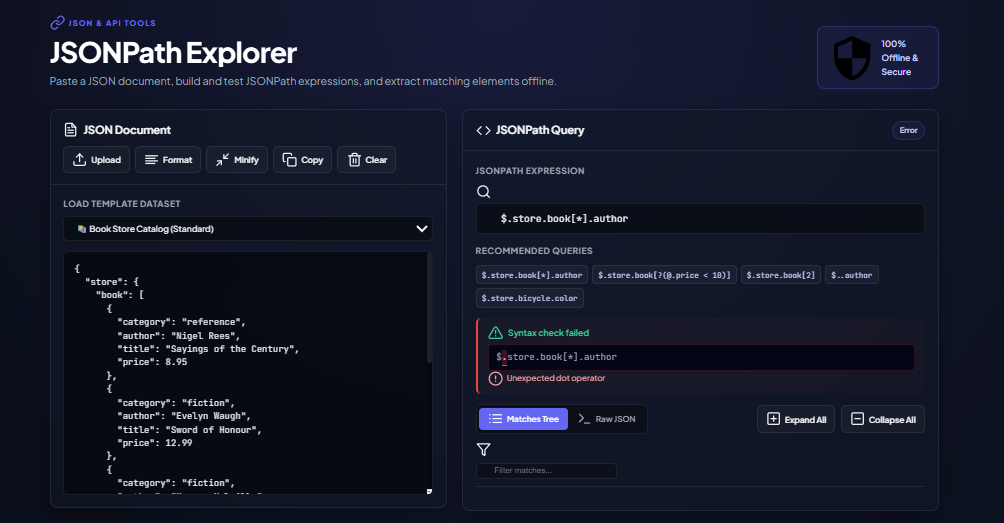The width and height of the screenshot is (1004, 523).
Task: Switch to Raw JSON view
Action: click(x=606, y=419)
